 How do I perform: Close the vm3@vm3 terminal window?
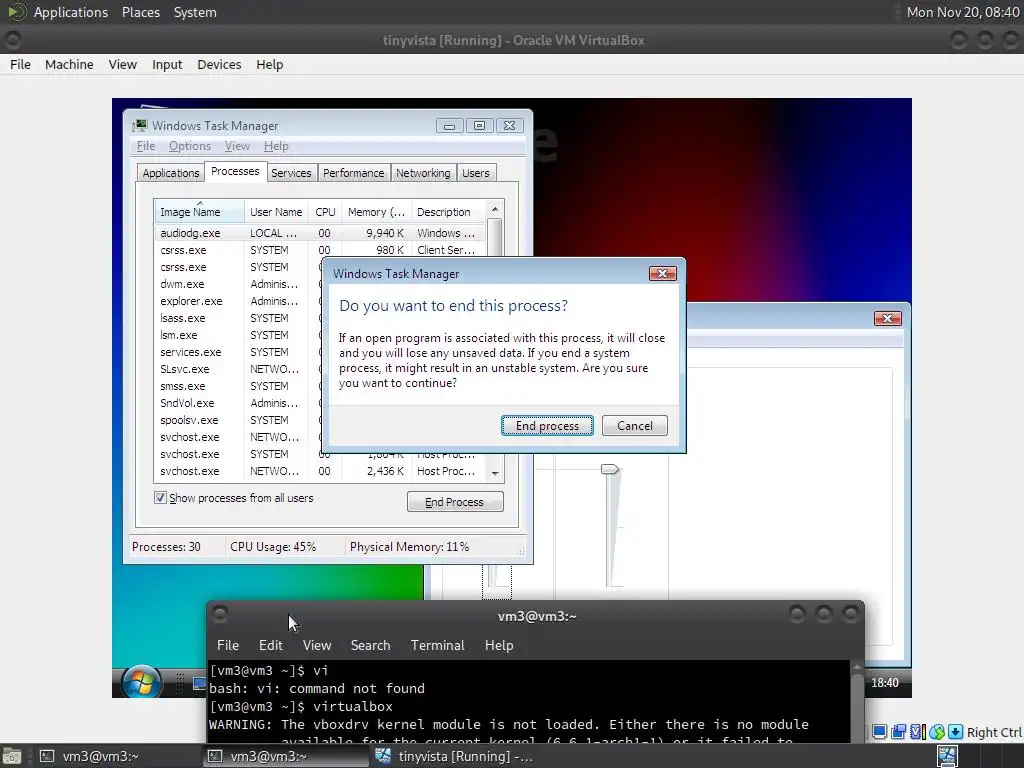pyautogui.click(x=850, y=613)
